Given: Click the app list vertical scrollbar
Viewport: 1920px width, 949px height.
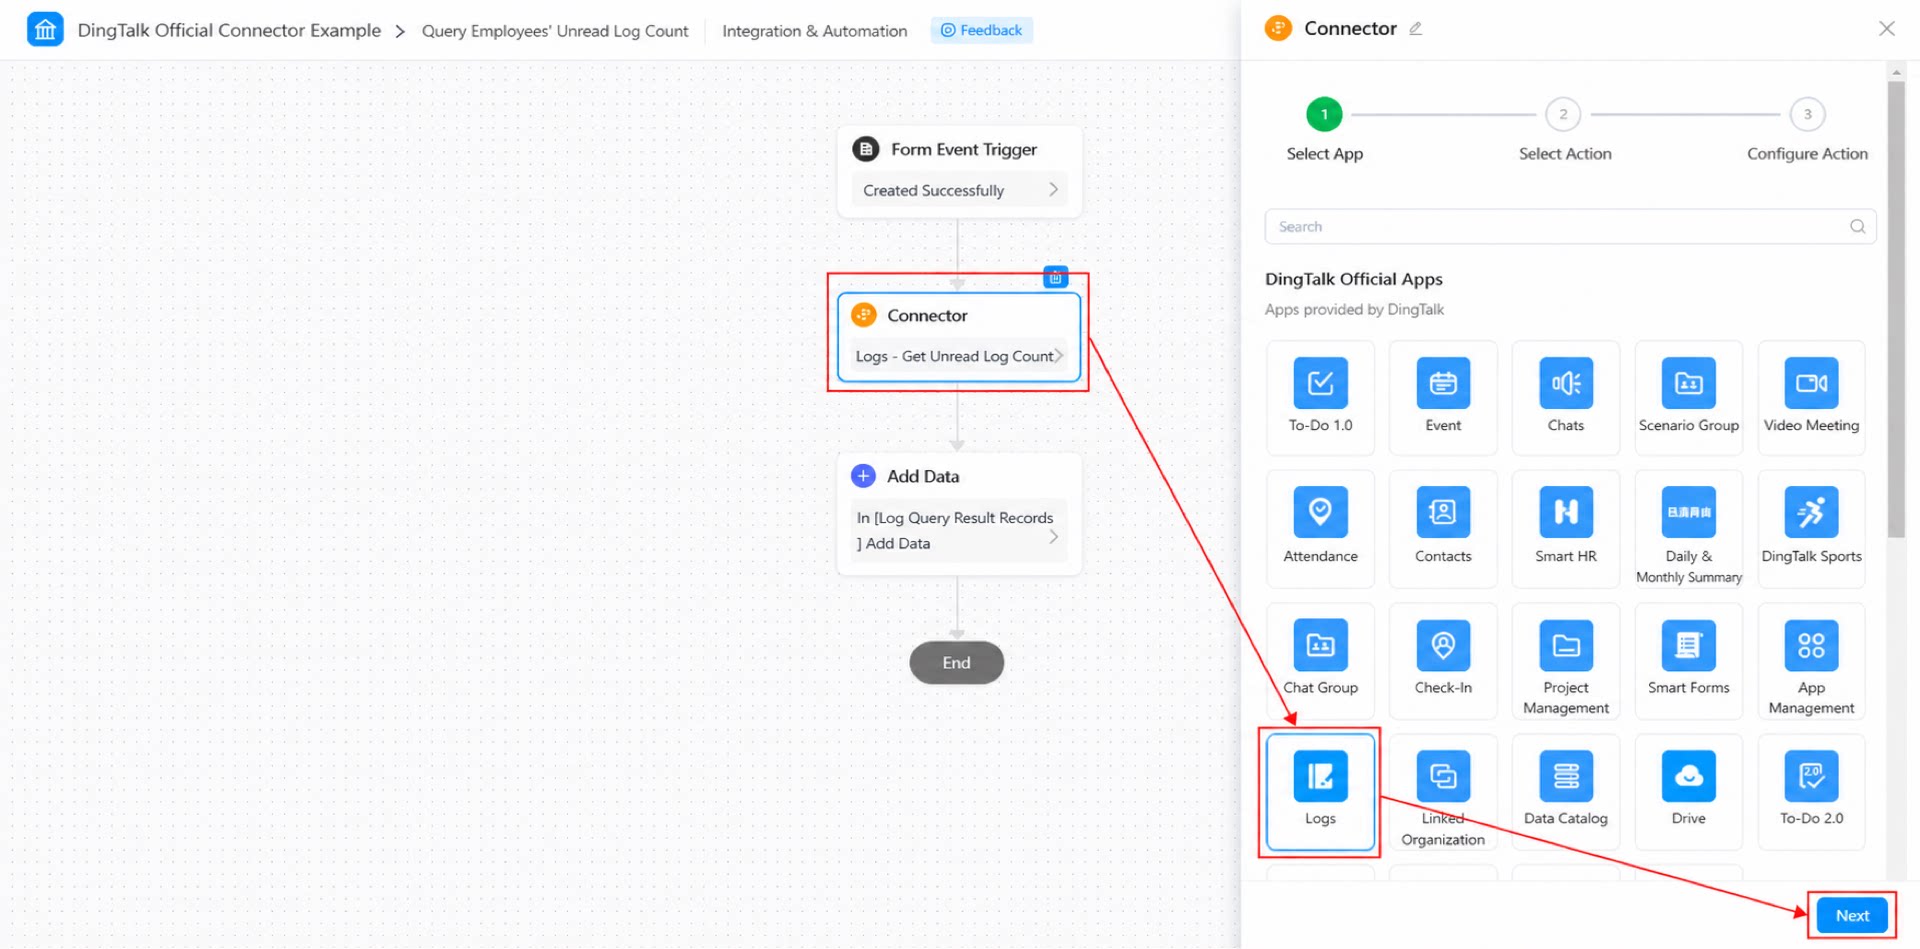Looking at the screenshot, I should (x=1895, y=310).
